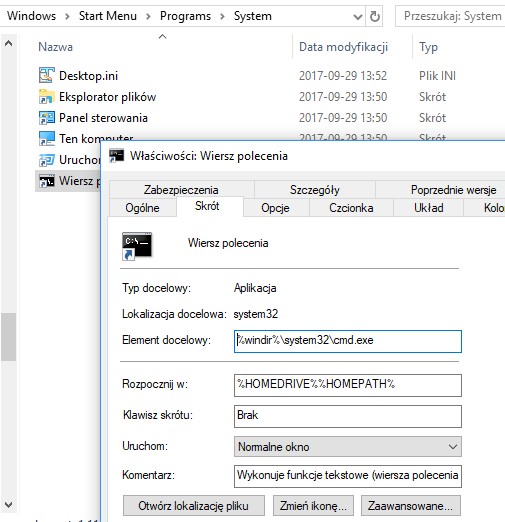Open the Poprzednie wersje tab
The height and width of the screenshot is (522, 505).
[453, 190]
